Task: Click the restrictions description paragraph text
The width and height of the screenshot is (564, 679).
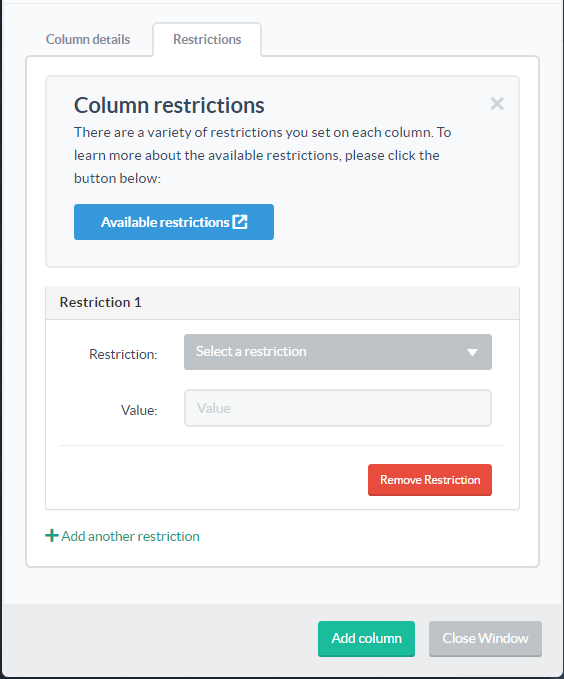Action: [263, 155]
